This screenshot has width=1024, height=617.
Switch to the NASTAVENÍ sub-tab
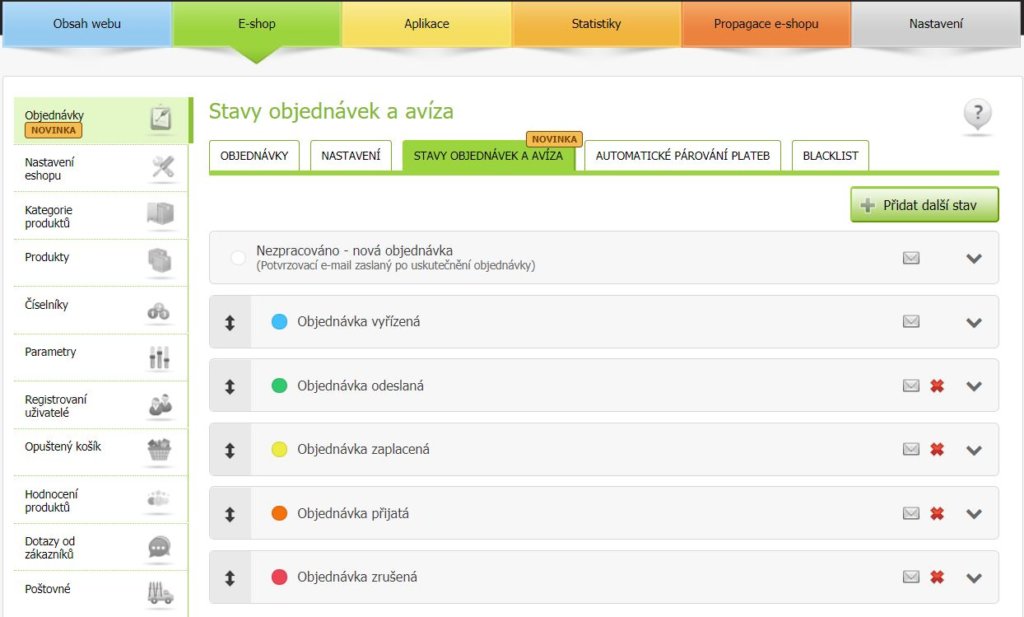[x=351, y=155]
